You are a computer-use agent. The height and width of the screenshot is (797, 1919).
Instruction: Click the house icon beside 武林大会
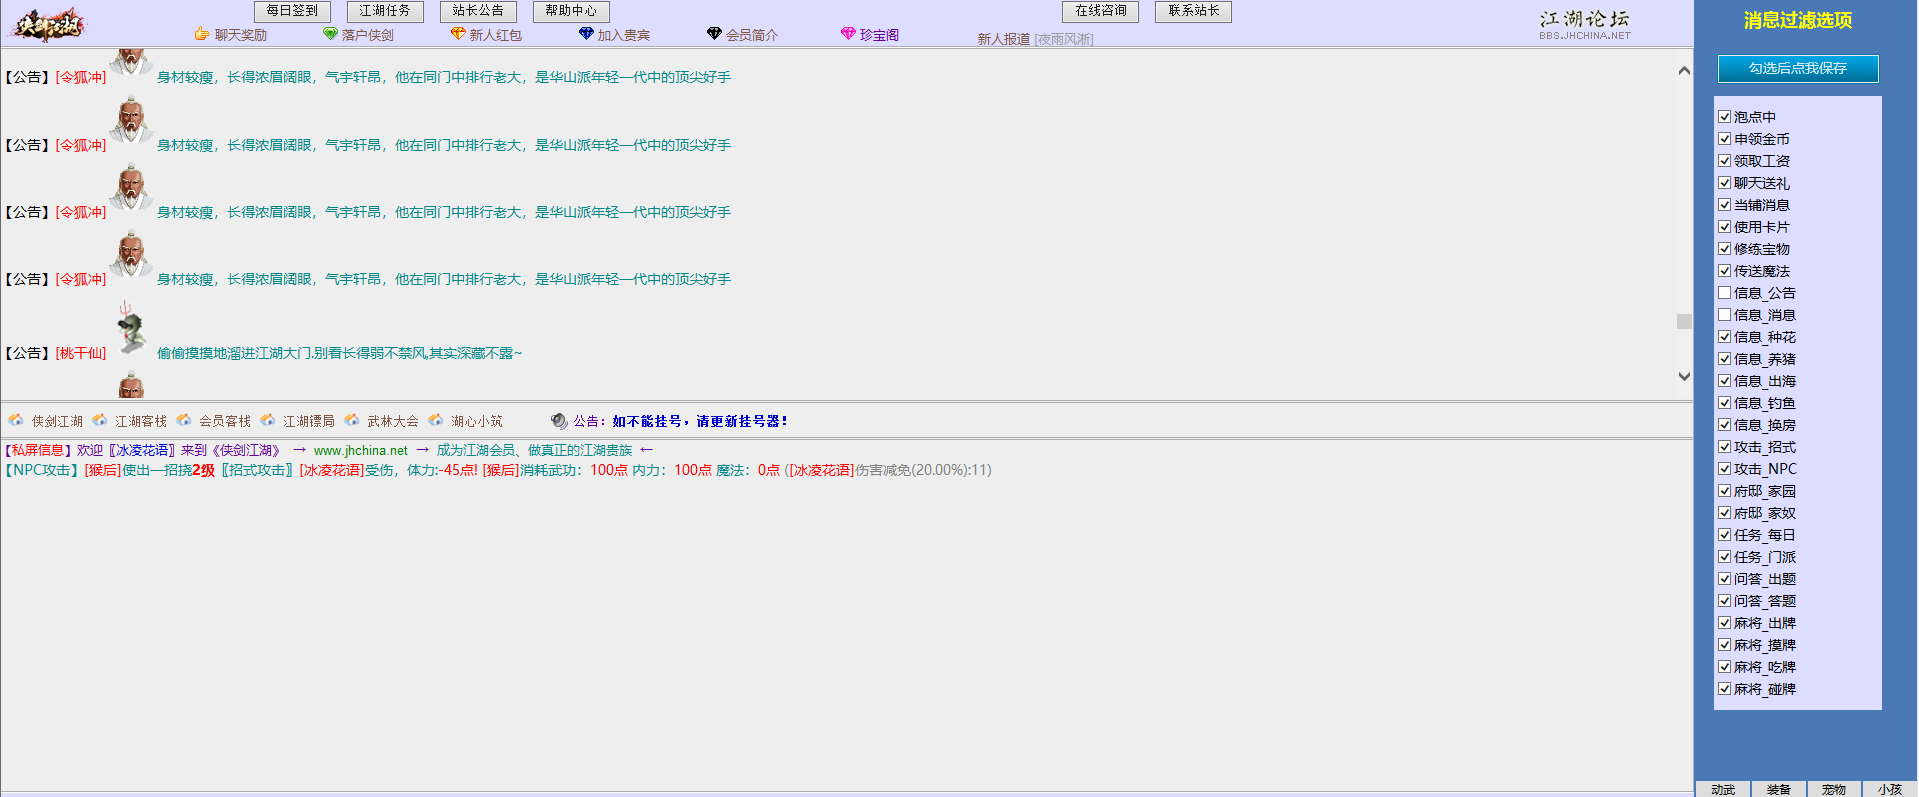pos(352,420)
